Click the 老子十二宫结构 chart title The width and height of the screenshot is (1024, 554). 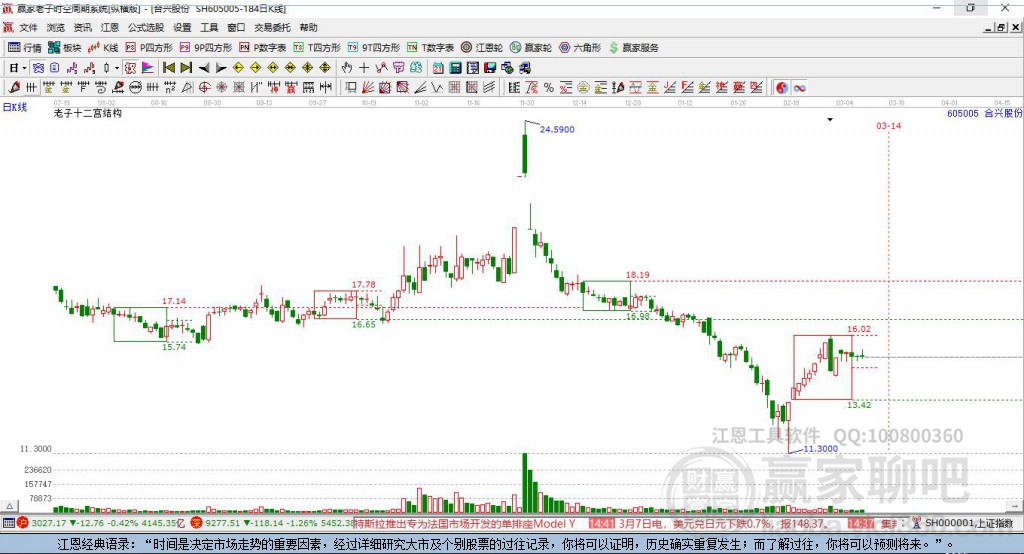click(88, 113)
